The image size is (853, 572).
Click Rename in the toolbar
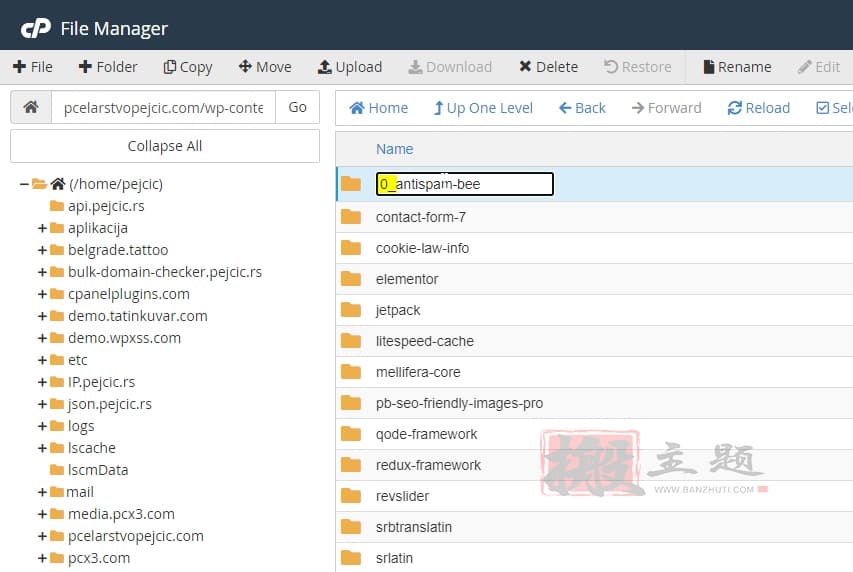coord(736,67)
